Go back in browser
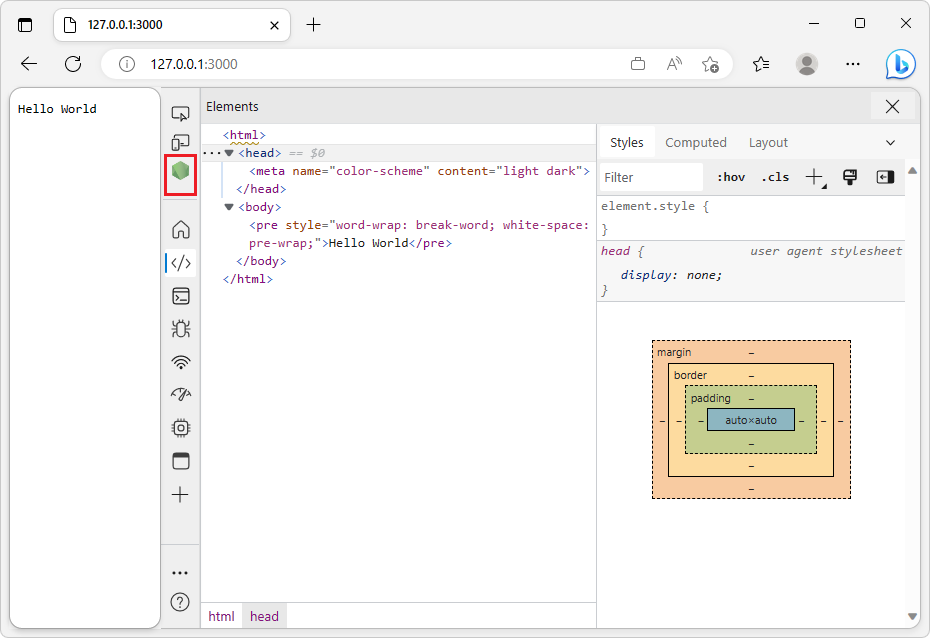 pos(28,64)
